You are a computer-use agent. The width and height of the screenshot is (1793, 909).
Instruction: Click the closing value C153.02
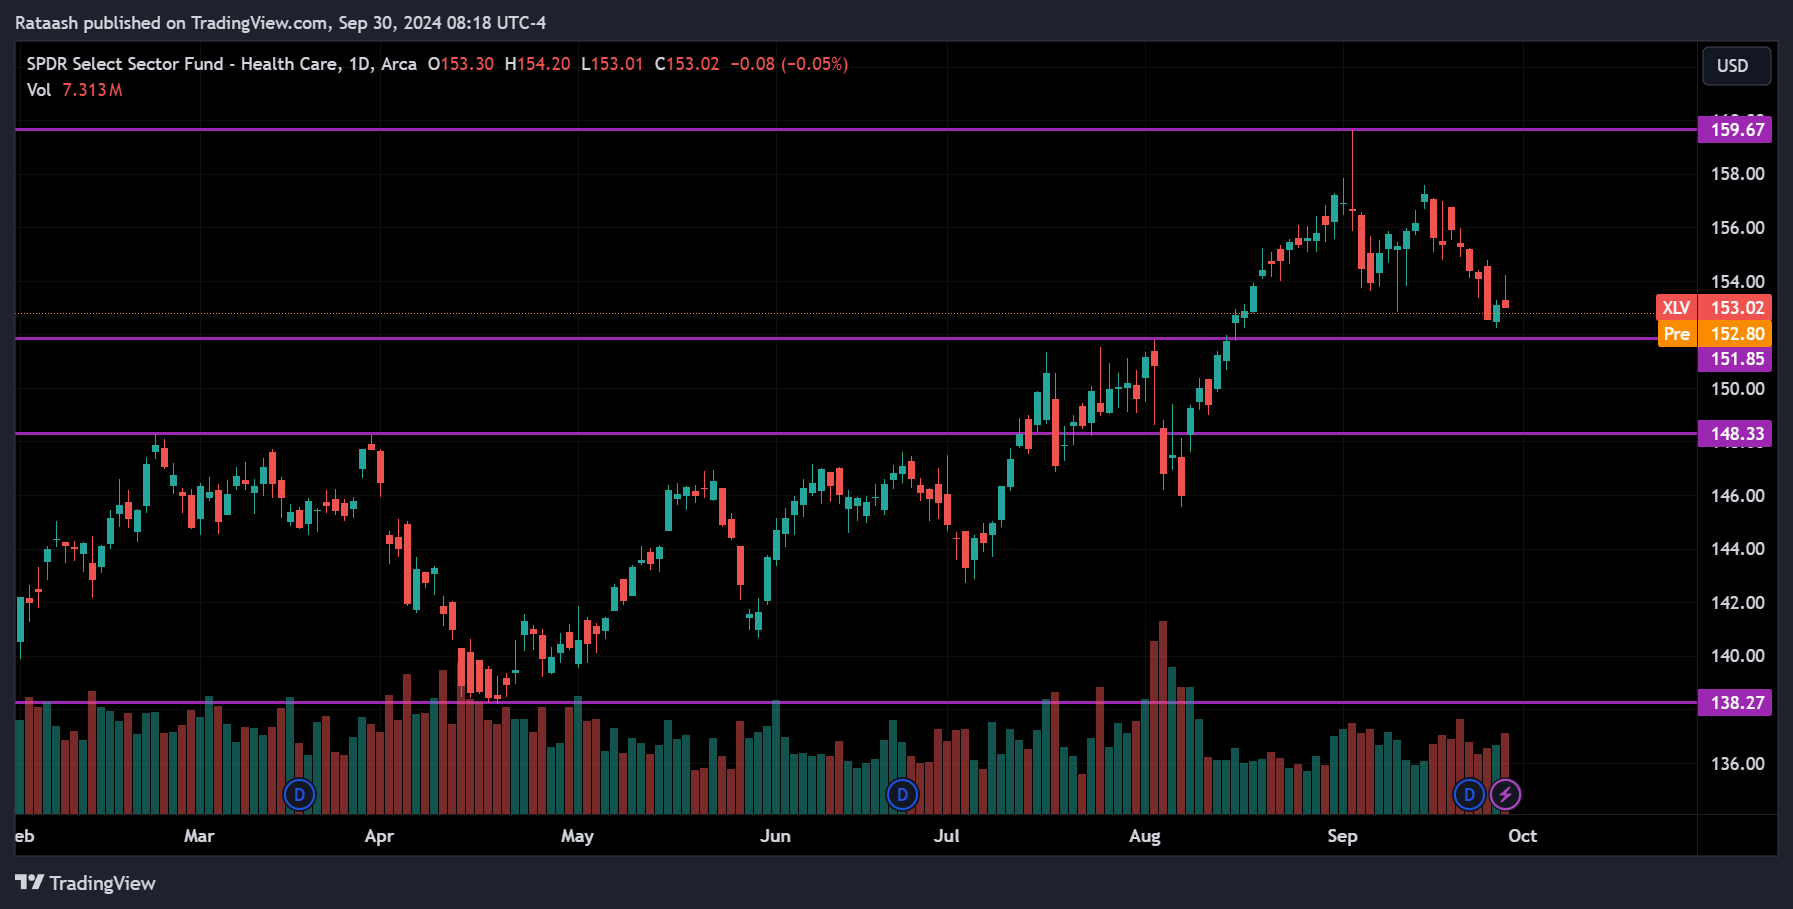pos(687,64)
